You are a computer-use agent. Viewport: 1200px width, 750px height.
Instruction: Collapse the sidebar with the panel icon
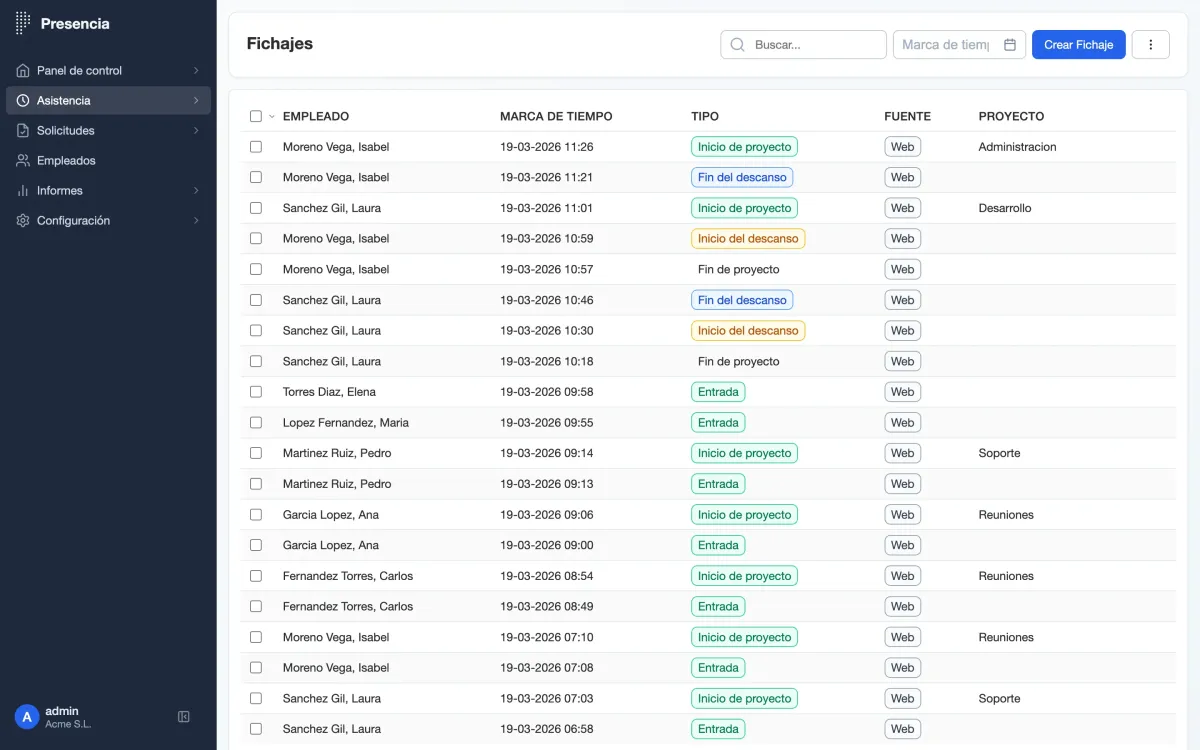pyautogui.click(x=184, y=717)
